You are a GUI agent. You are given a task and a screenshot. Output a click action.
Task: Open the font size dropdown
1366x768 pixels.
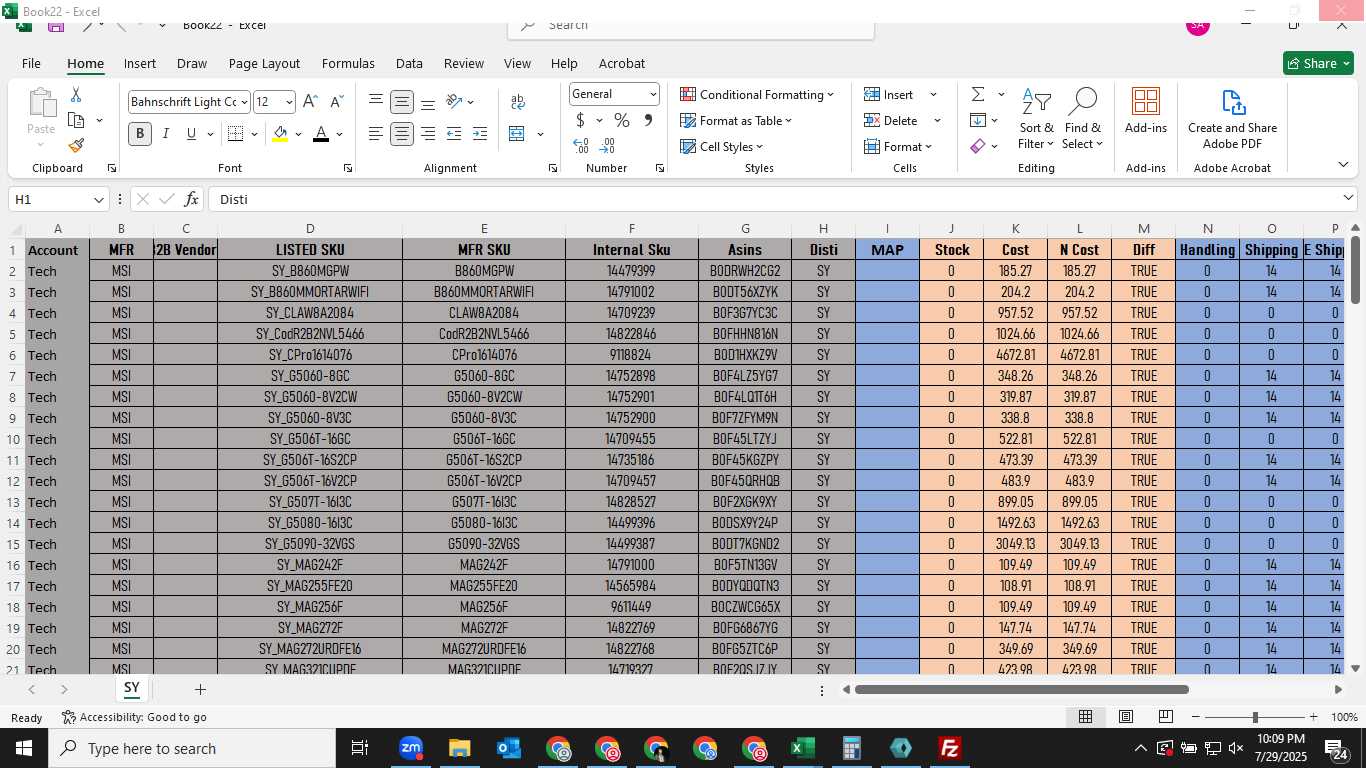click(289, 102)
